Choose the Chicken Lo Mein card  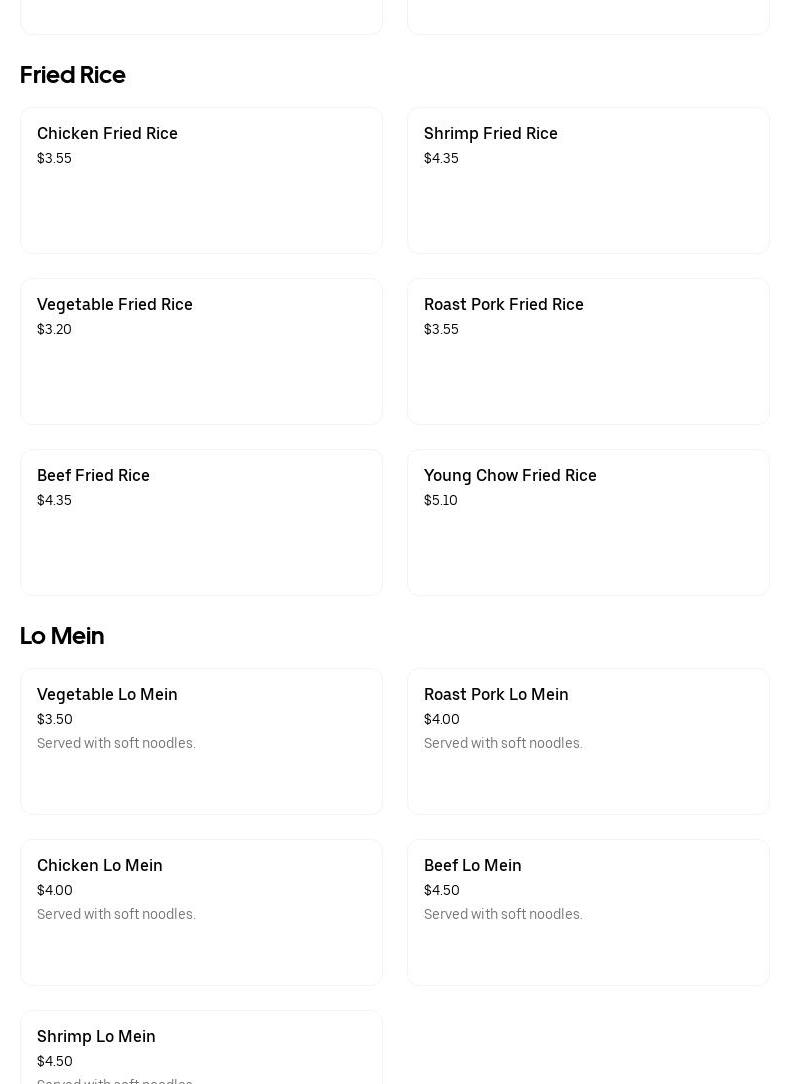coord(201,913)
